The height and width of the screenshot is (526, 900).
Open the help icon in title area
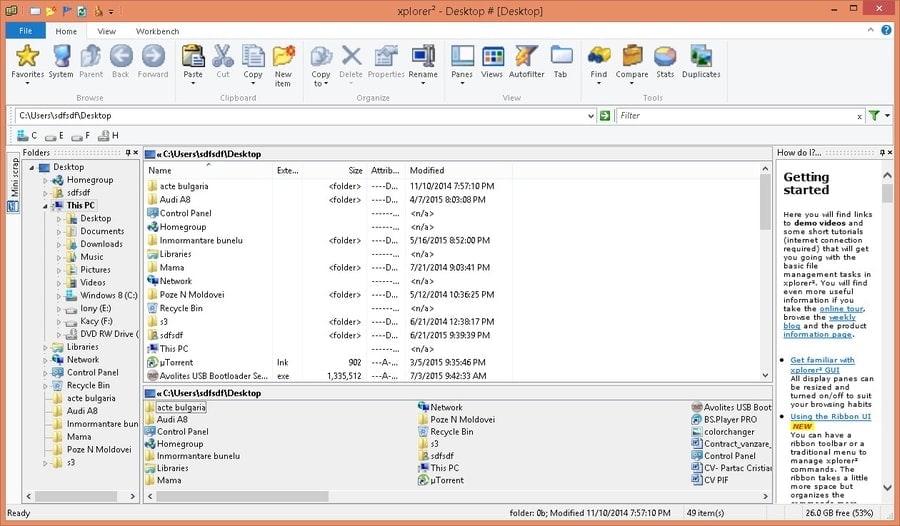point(886,30)
